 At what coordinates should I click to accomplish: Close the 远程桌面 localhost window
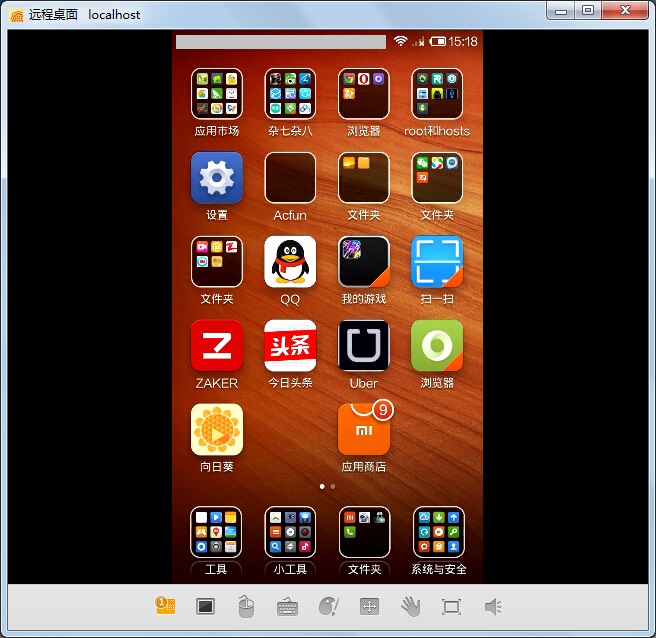pyautogui.click(x=625, y=10)
